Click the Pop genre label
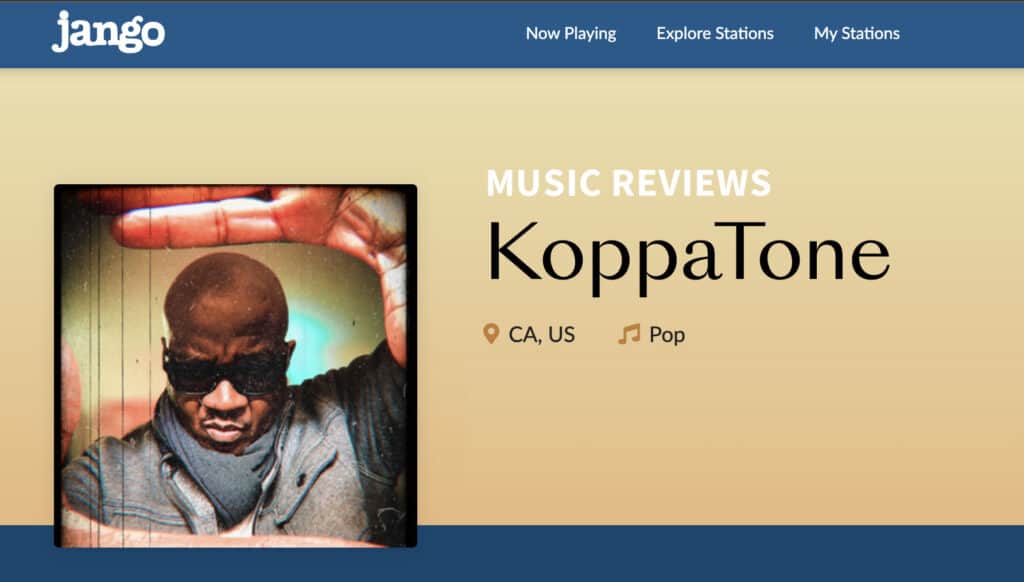This screenshot has height=582, width=1024. (667, 335)
